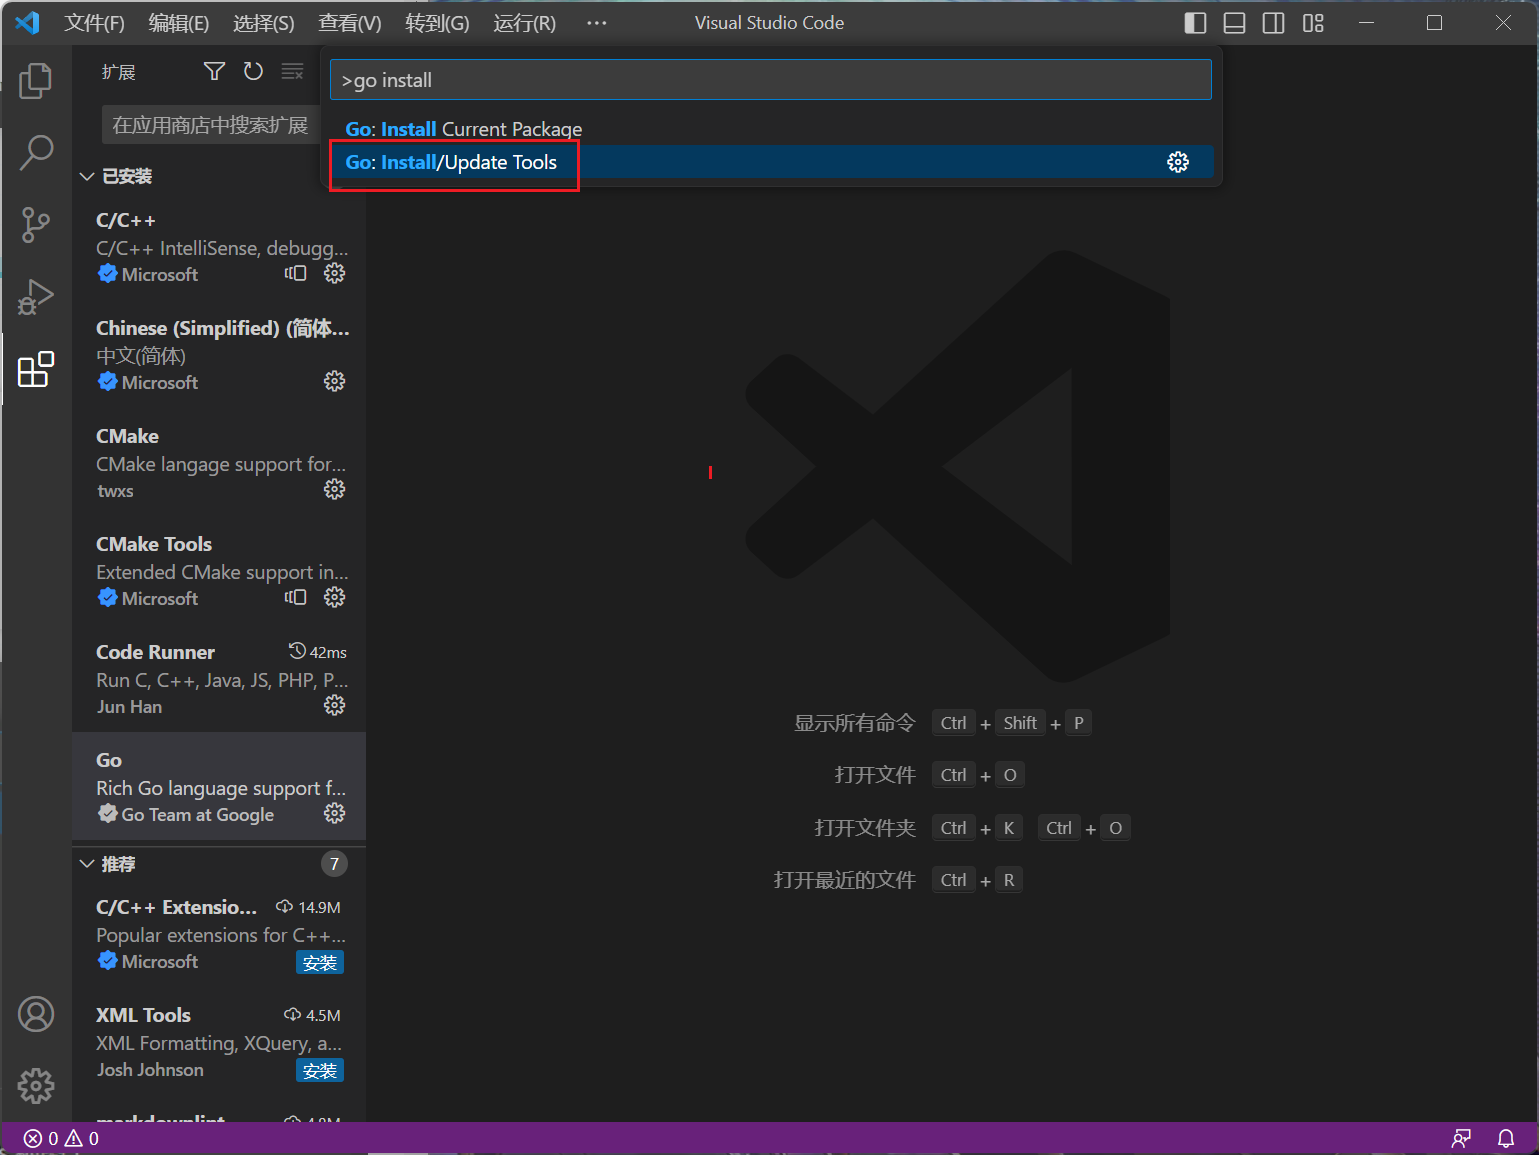1539x1155 pixels.
Task: Open the Manage gear in activity bar
Action: coord(36,1086)
